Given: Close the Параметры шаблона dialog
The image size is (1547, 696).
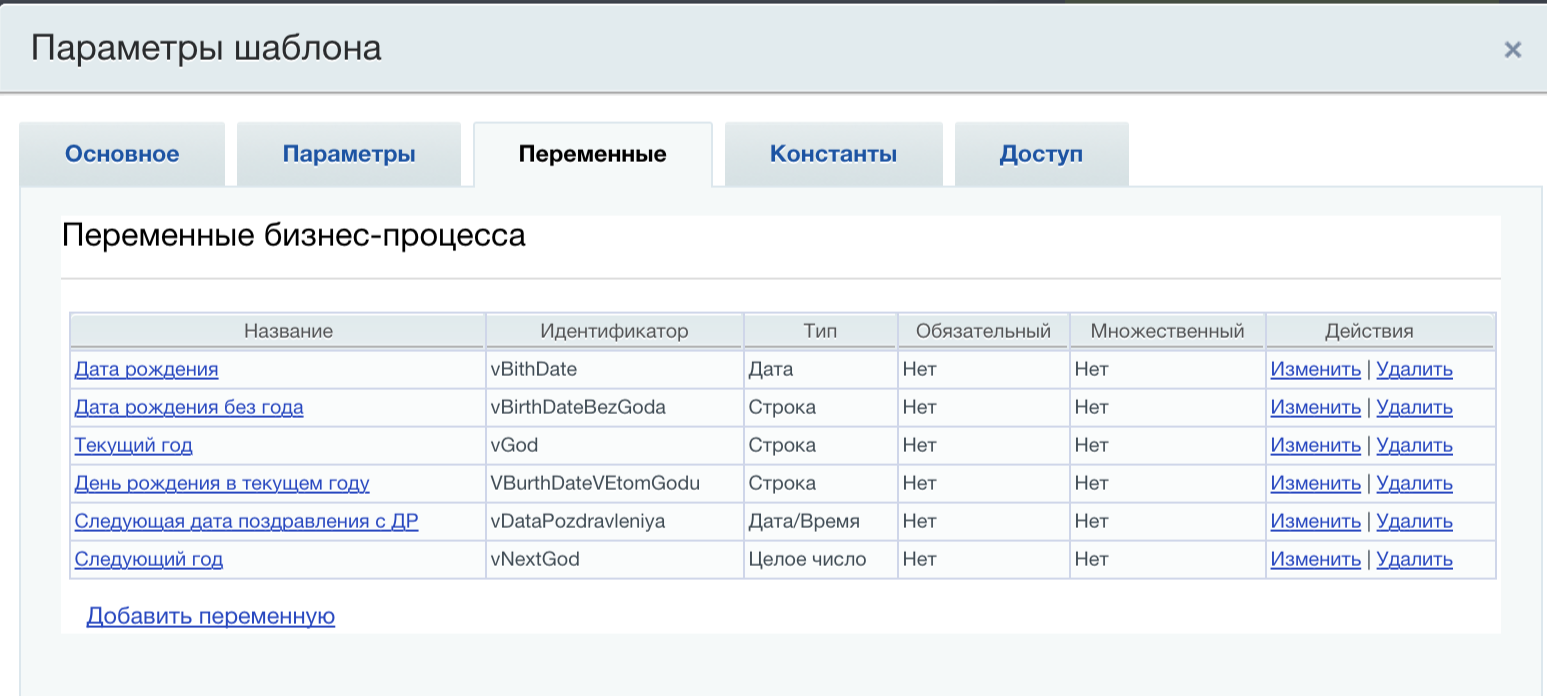Looking at the screenshot, I should point(1512,50).
